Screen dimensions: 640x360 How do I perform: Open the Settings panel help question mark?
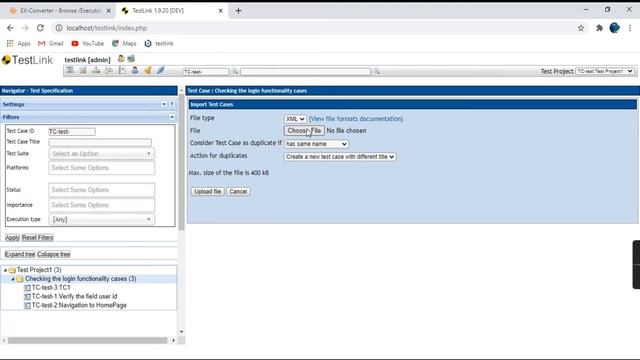[172, 104]
